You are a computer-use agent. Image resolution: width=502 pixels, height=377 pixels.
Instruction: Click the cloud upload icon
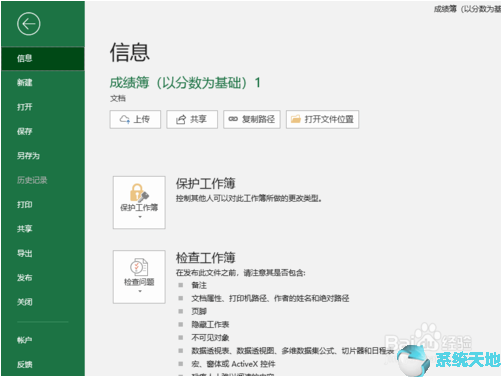[x=125, y=119]
